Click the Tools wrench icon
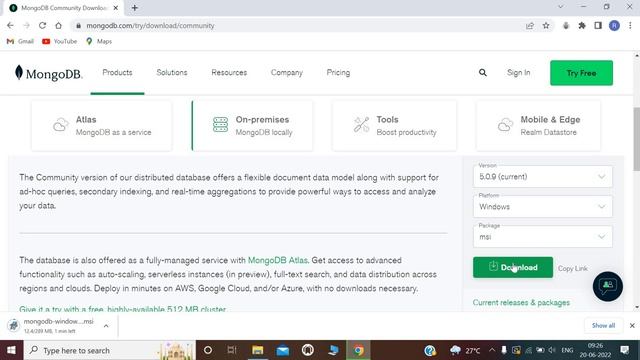The height and width of the screenshot is (360, 640). pyautogui.click(x=362, y=124)
